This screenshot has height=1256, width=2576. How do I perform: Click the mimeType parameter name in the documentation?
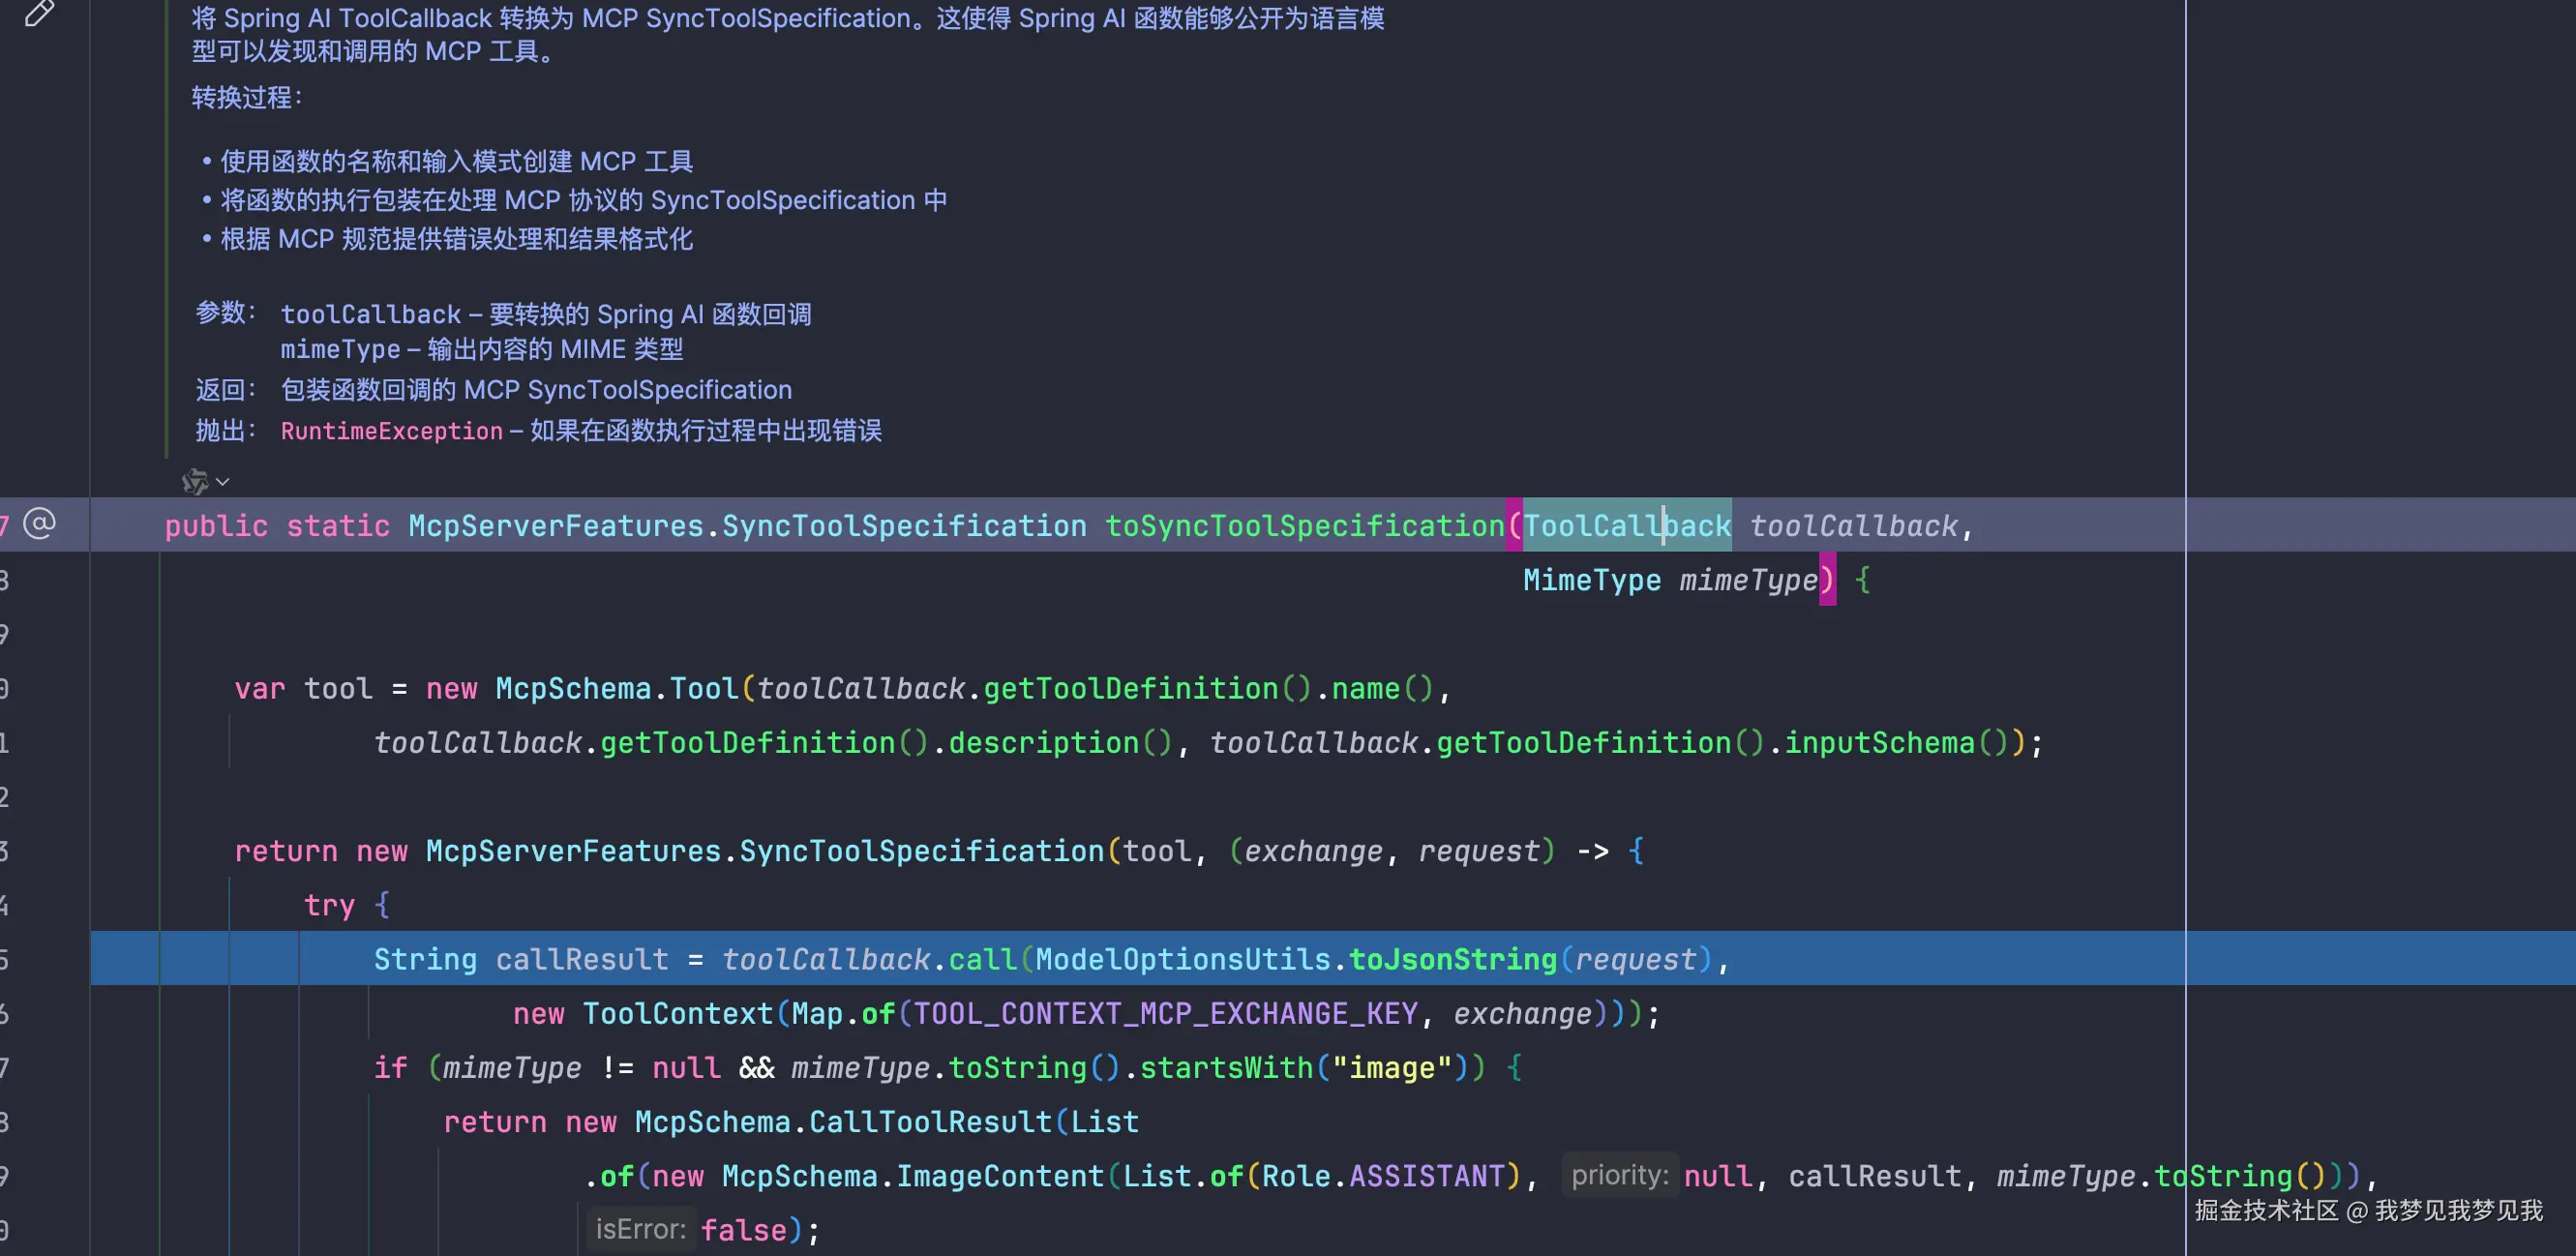(x=340, y=349)
